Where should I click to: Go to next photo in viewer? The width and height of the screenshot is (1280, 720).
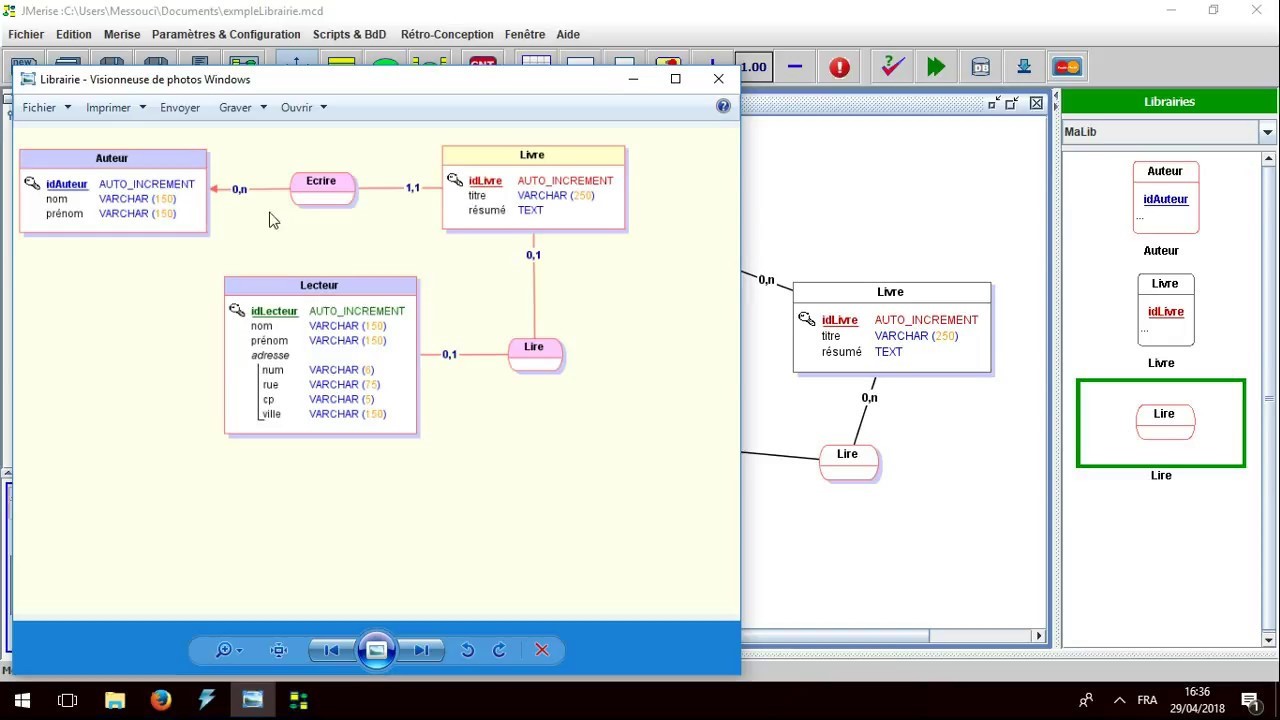422,650
